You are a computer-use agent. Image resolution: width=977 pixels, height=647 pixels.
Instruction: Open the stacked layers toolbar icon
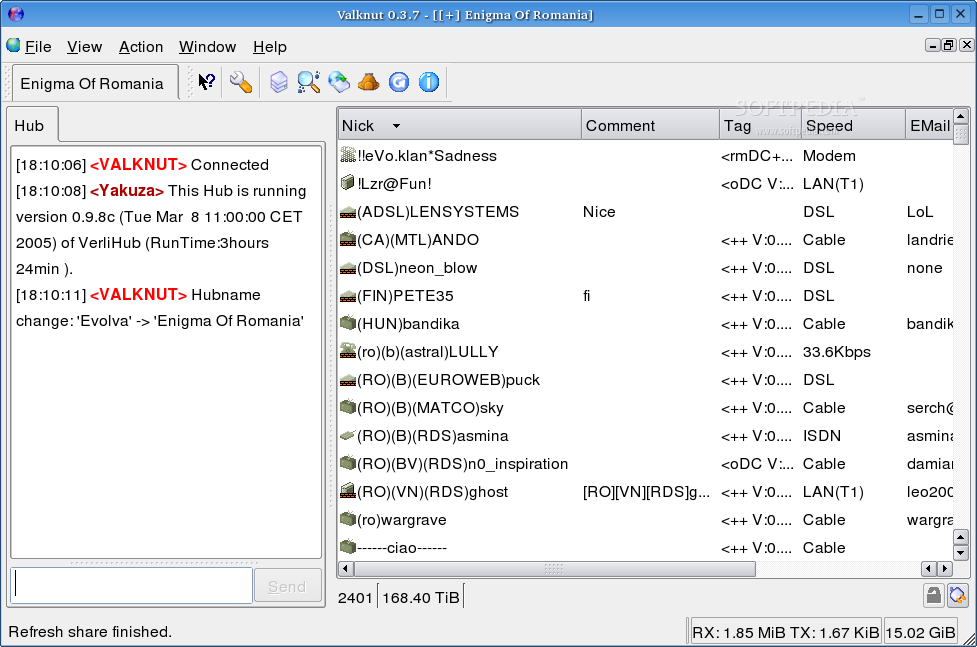click(x=279, y=82)
